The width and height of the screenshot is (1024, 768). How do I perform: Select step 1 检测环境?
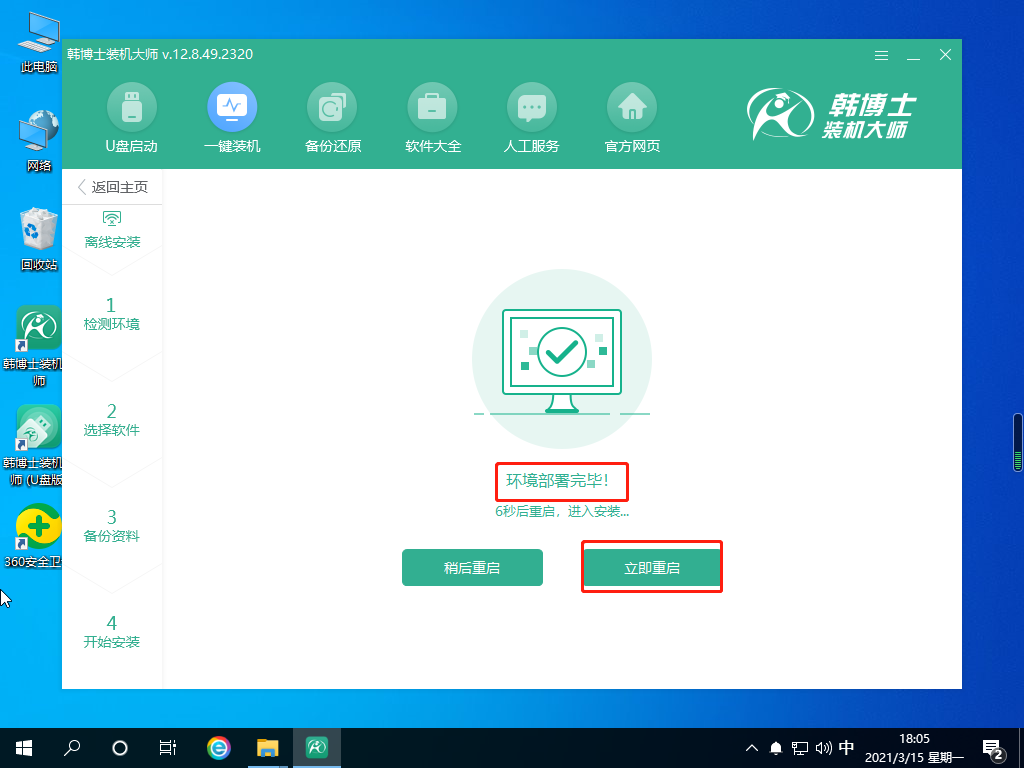(x=112, y=314)
